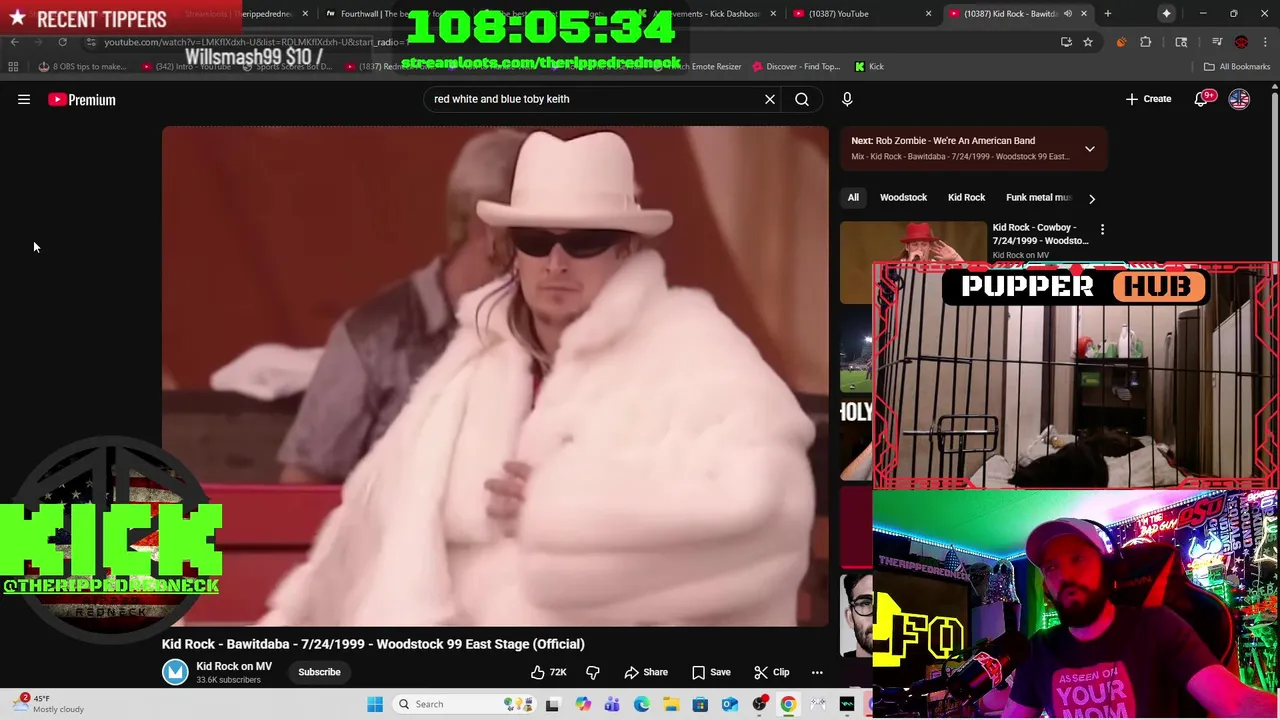The height and width of the screenshot is (720, 1280).
Task: Select the Funk metal music chip
Action: [1038, 198]
